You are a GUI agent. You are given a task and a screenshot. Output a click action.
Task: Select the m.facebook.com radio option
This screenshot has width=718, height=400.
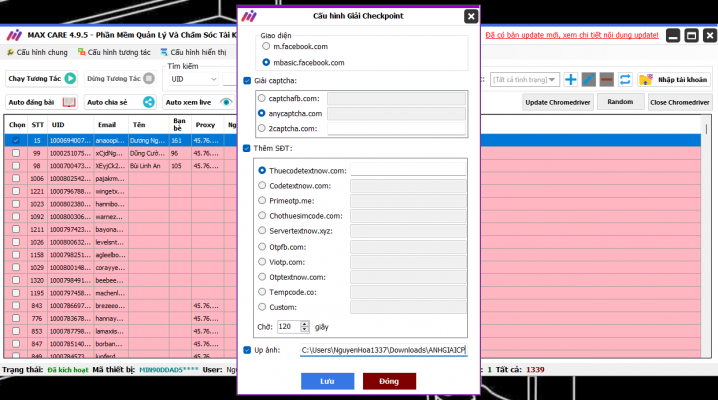point(265,46)
